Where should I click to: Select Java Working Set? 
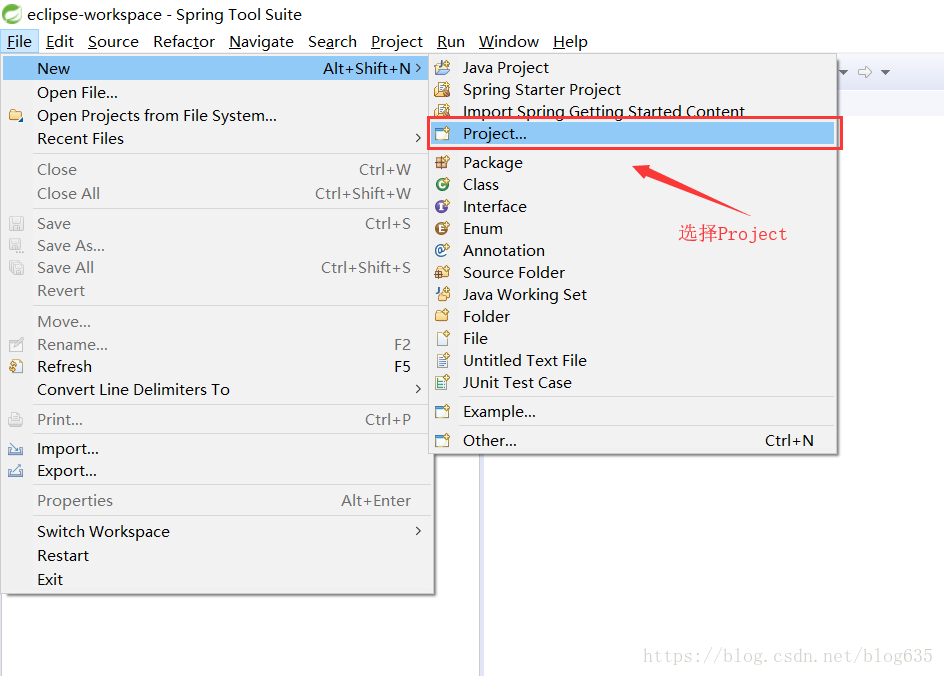(633, 294)
